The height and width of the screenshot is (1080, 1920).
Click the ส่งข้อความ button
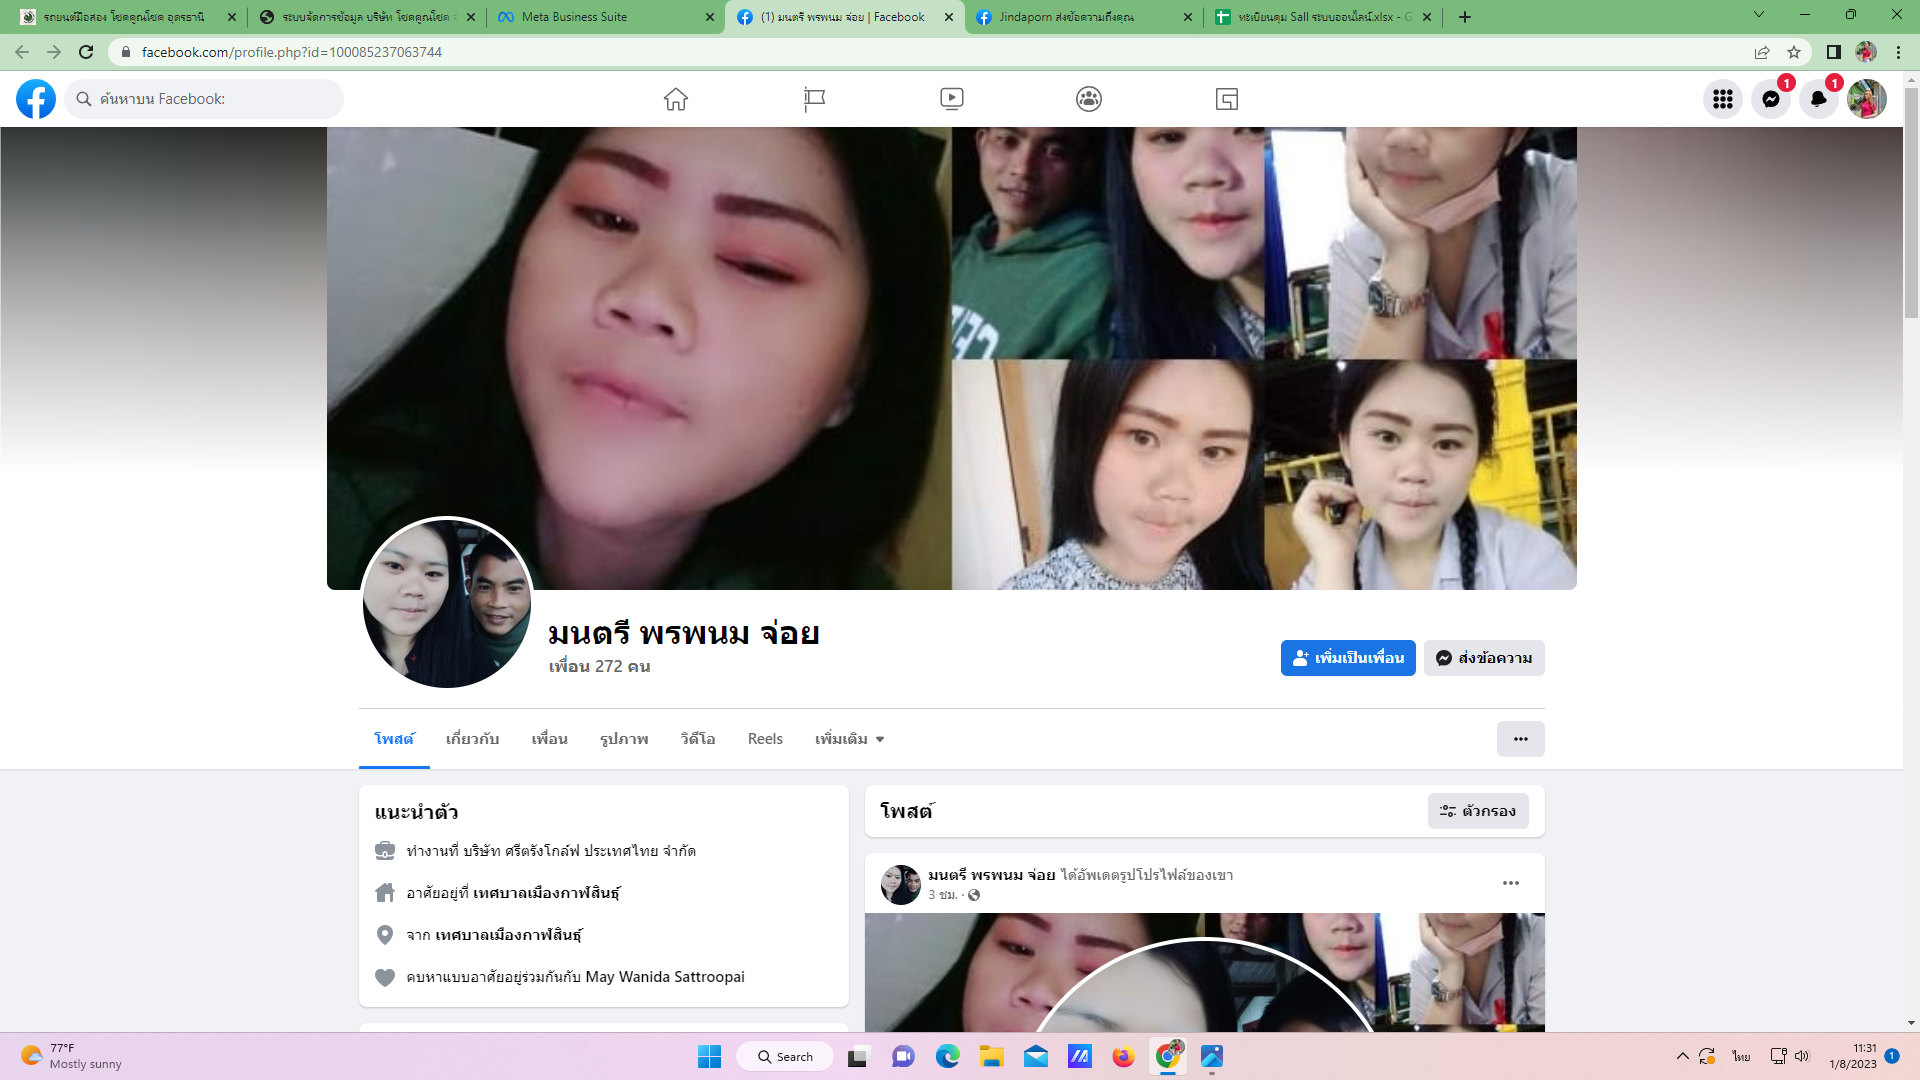1484,658
